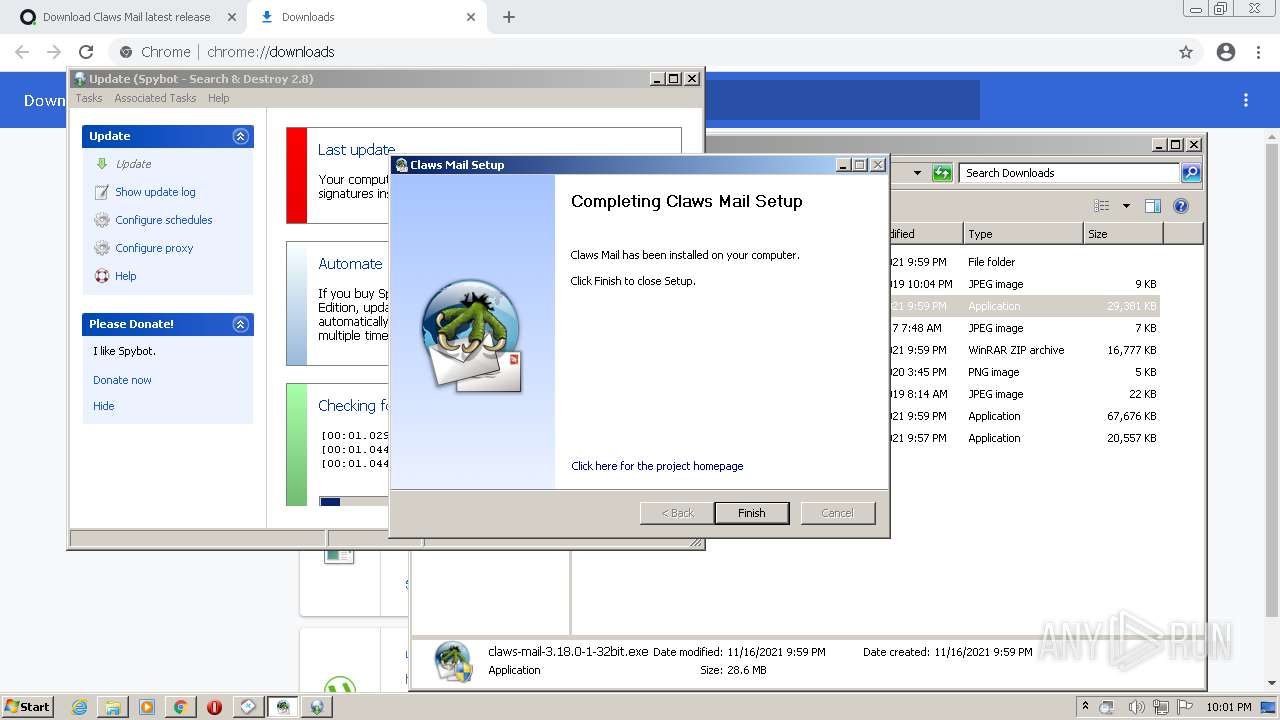Click Update in Spybot Update panel
The height and width of the screenshot is (720, 1280).
[133, 164]
